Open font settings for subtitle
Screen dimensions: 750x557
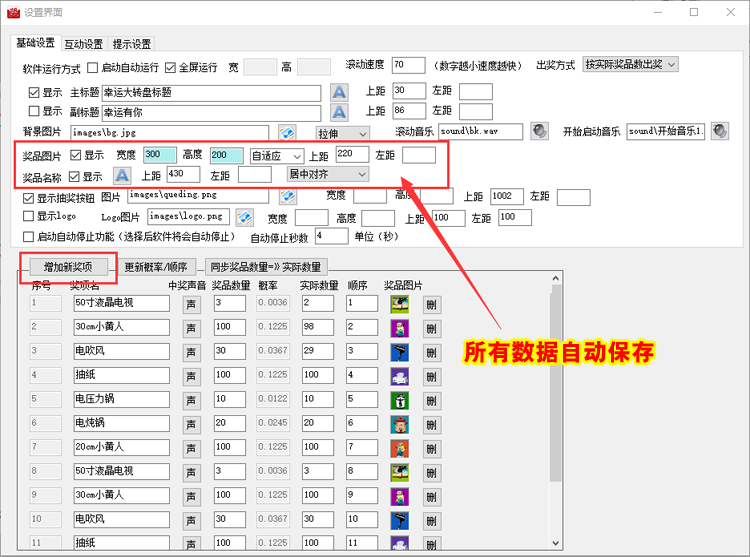pos(339,112)
